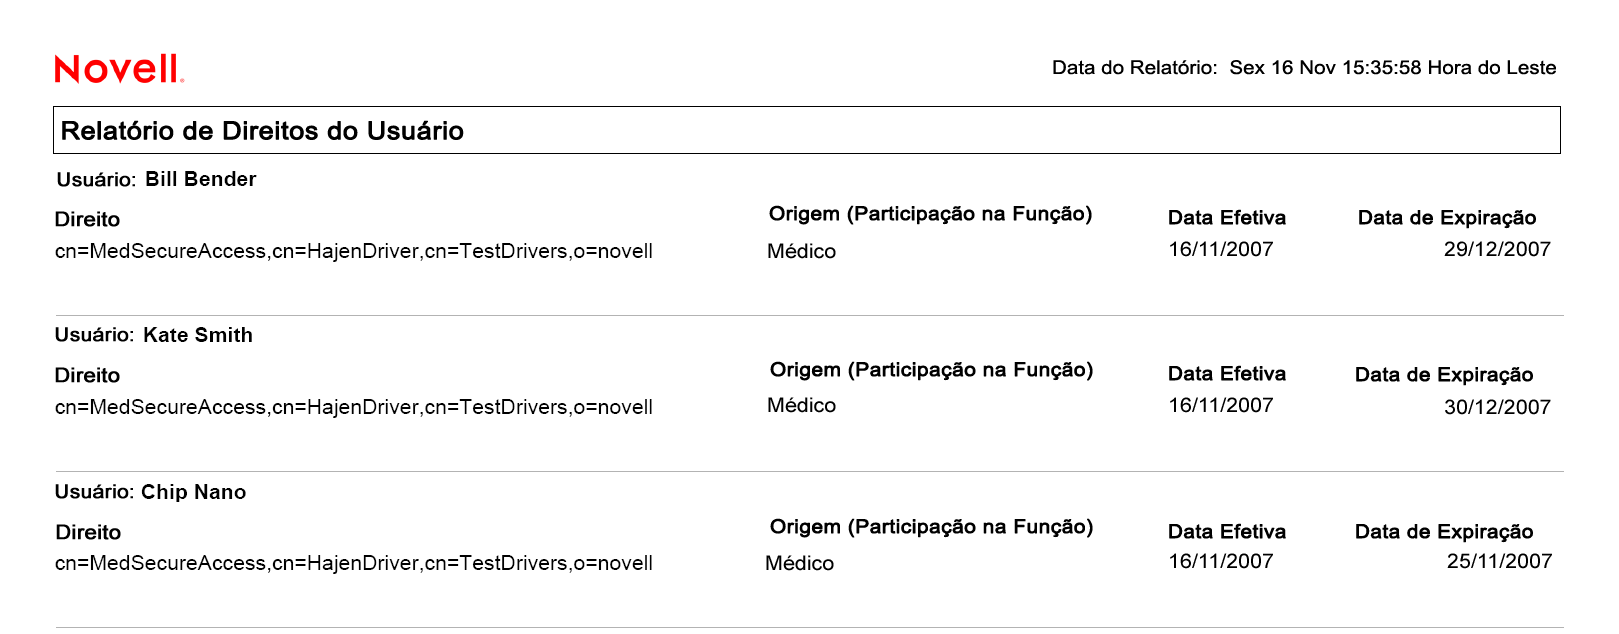The width and height of the screenshot is (1619, 634).
Task: Click Bill Bender's MedSecureAccess entitlement entry
Action: click(x=353, y=251)
